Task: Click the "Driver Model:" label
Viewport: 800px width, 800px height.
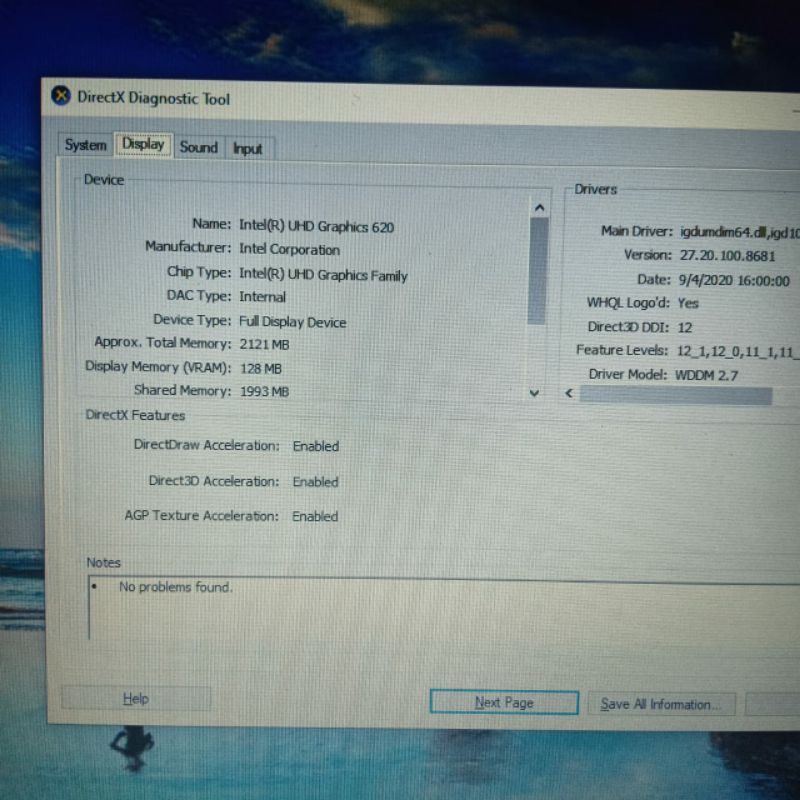Action: (628, 374)
